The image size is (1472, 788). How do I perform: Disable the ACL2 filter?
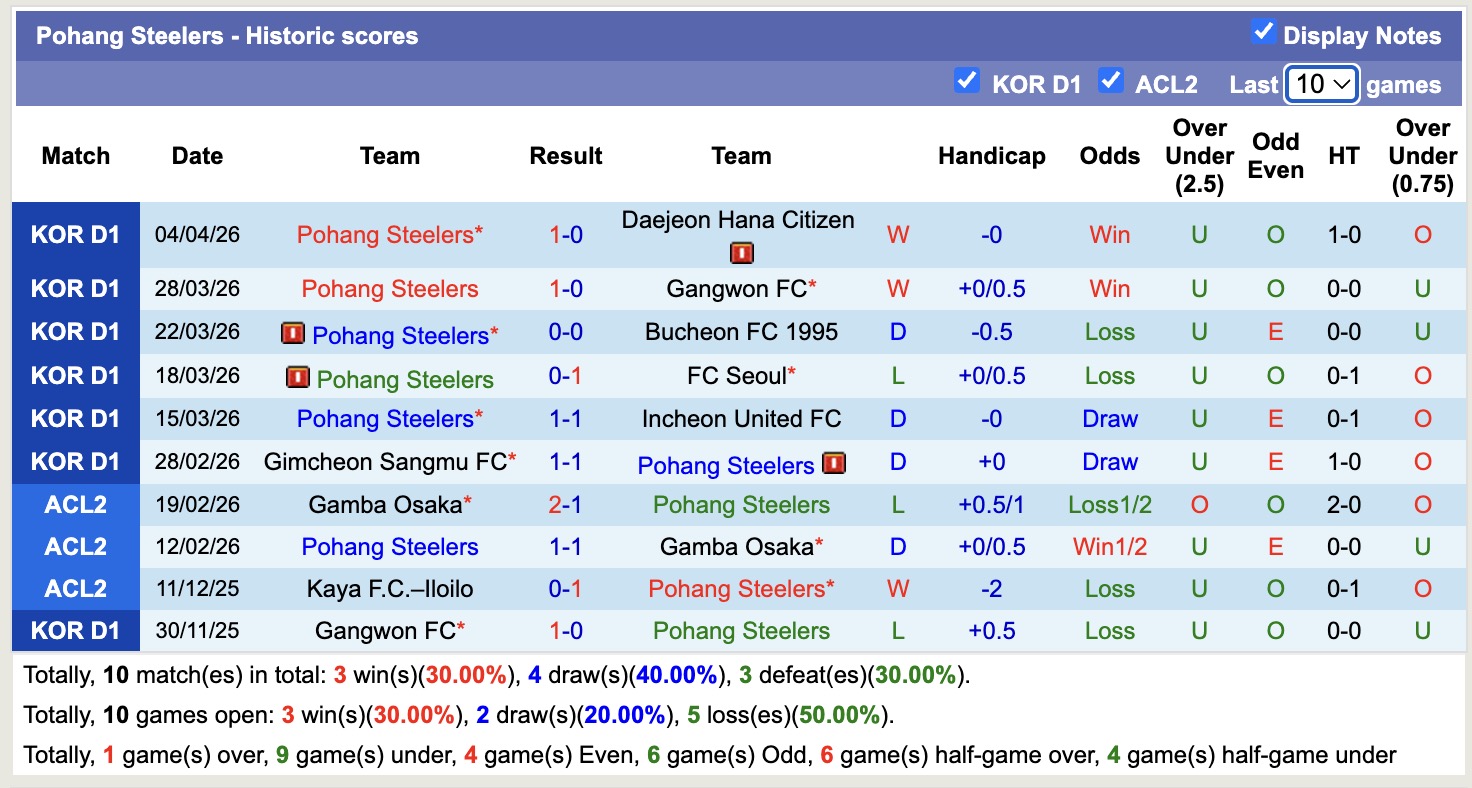click(1111, 82)
